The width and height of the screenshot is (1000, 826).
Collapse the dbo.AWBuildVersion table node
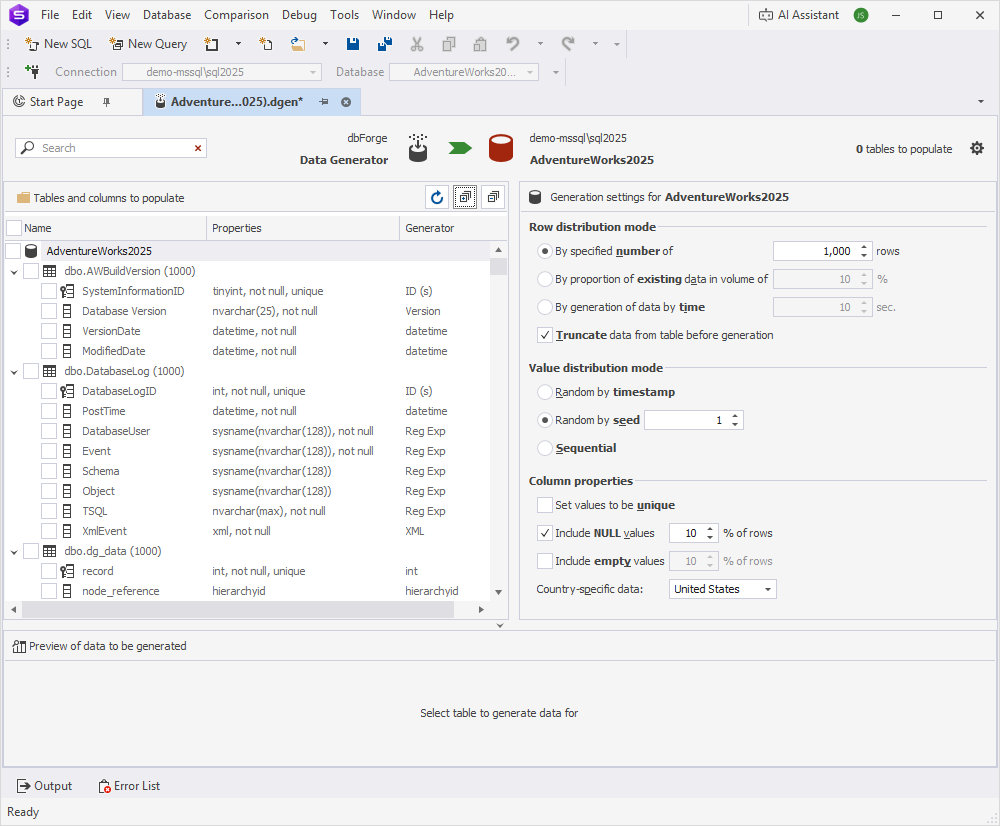[14, 272]
